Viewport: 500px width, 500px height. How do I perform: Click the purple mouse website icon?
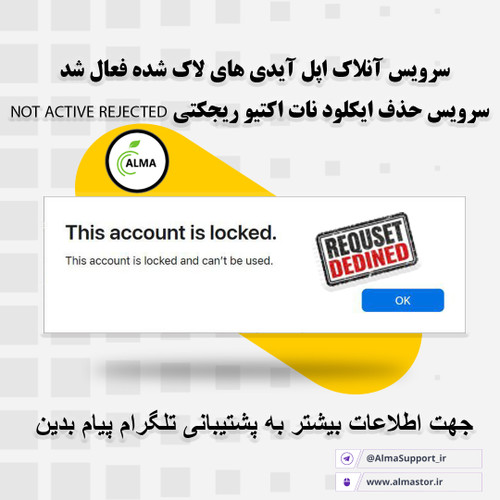coord(347,482)
